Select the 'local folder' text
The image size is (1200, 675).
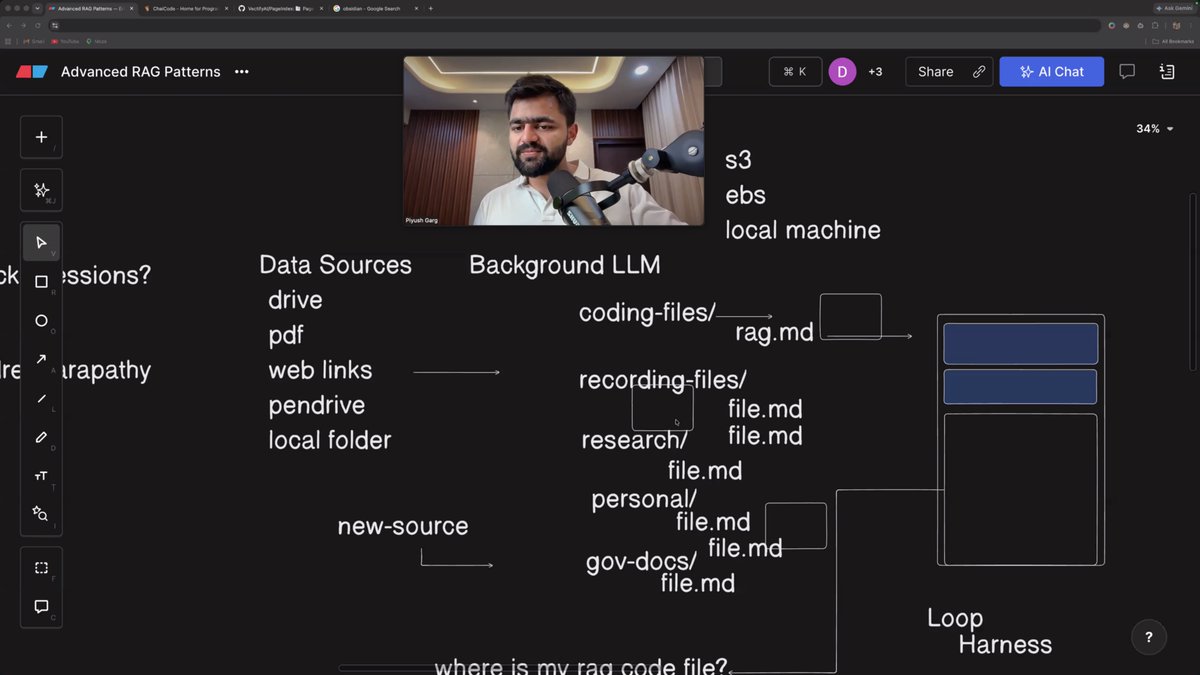(x=329, y=440)
